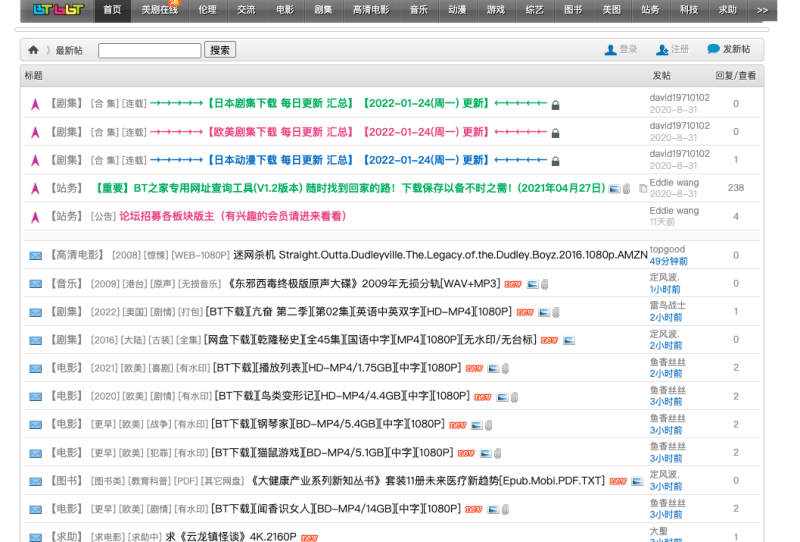This screenshot has width=800, height=542.
Task: Click the new-post speech bubble icon 发新帖
Action: 713,49
